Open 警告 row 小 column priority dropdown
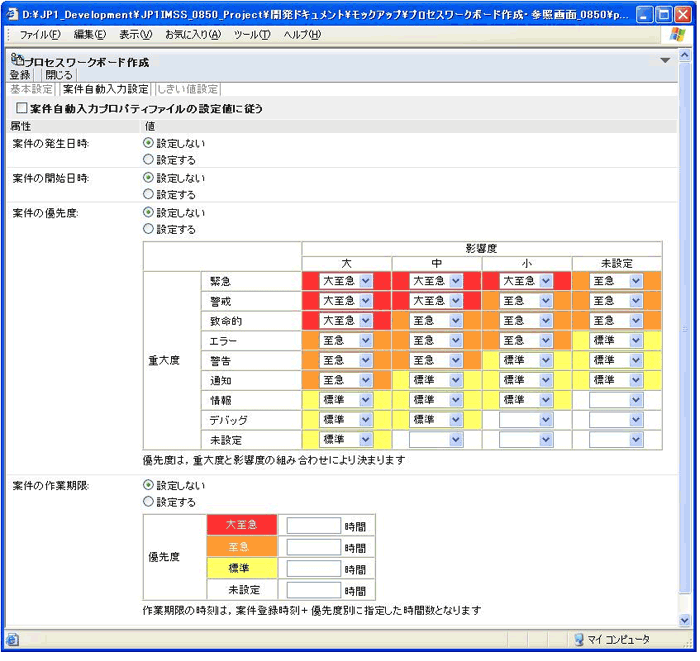This screenshot has height=661, width=700. click(x=527, y=361)
